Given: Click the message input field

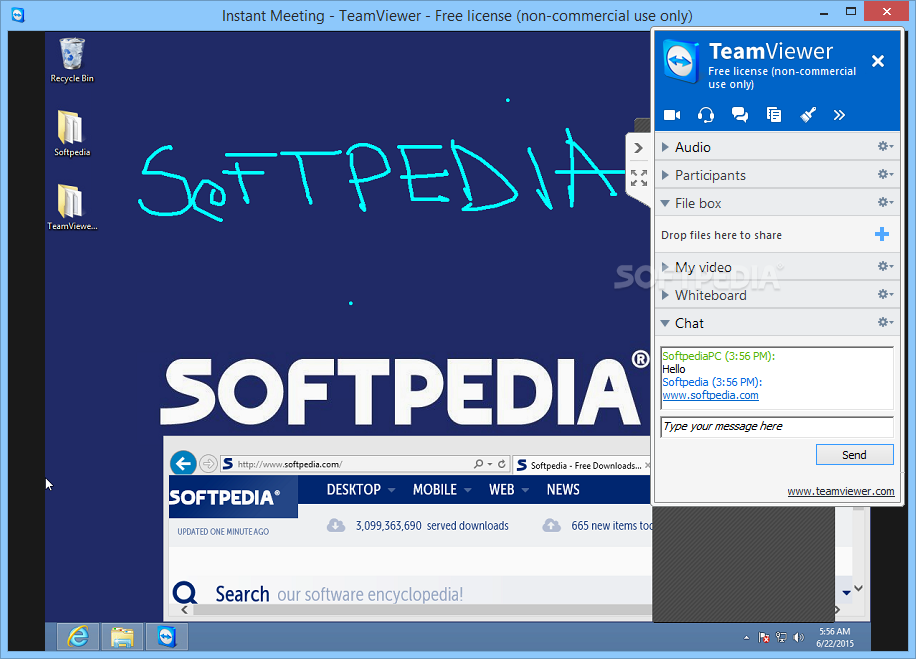Looking at the screenshot, I should click(x=777, y=426).
